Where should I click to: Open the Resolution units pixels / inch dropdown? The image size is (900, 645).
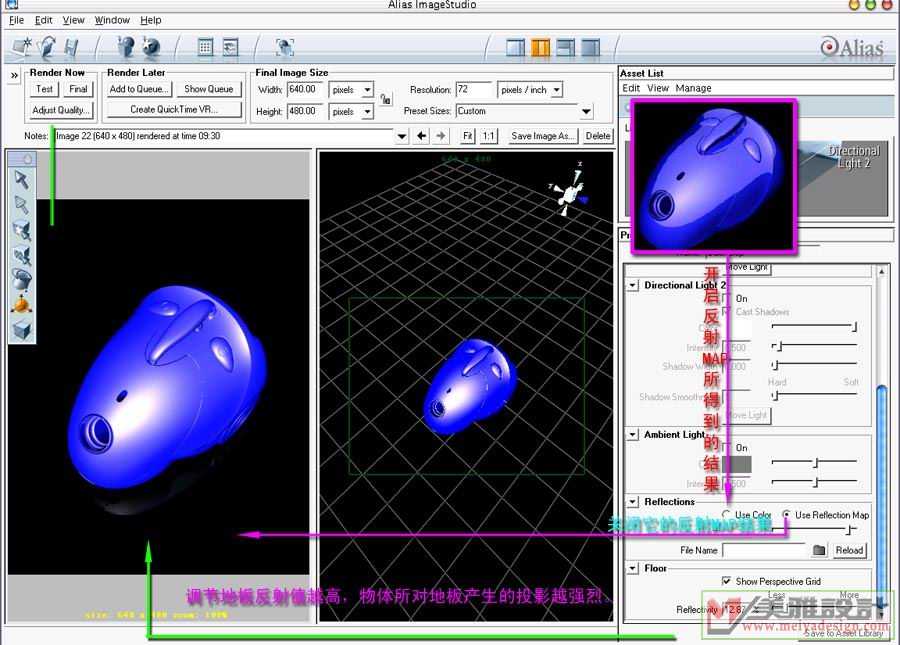(556, 90)
